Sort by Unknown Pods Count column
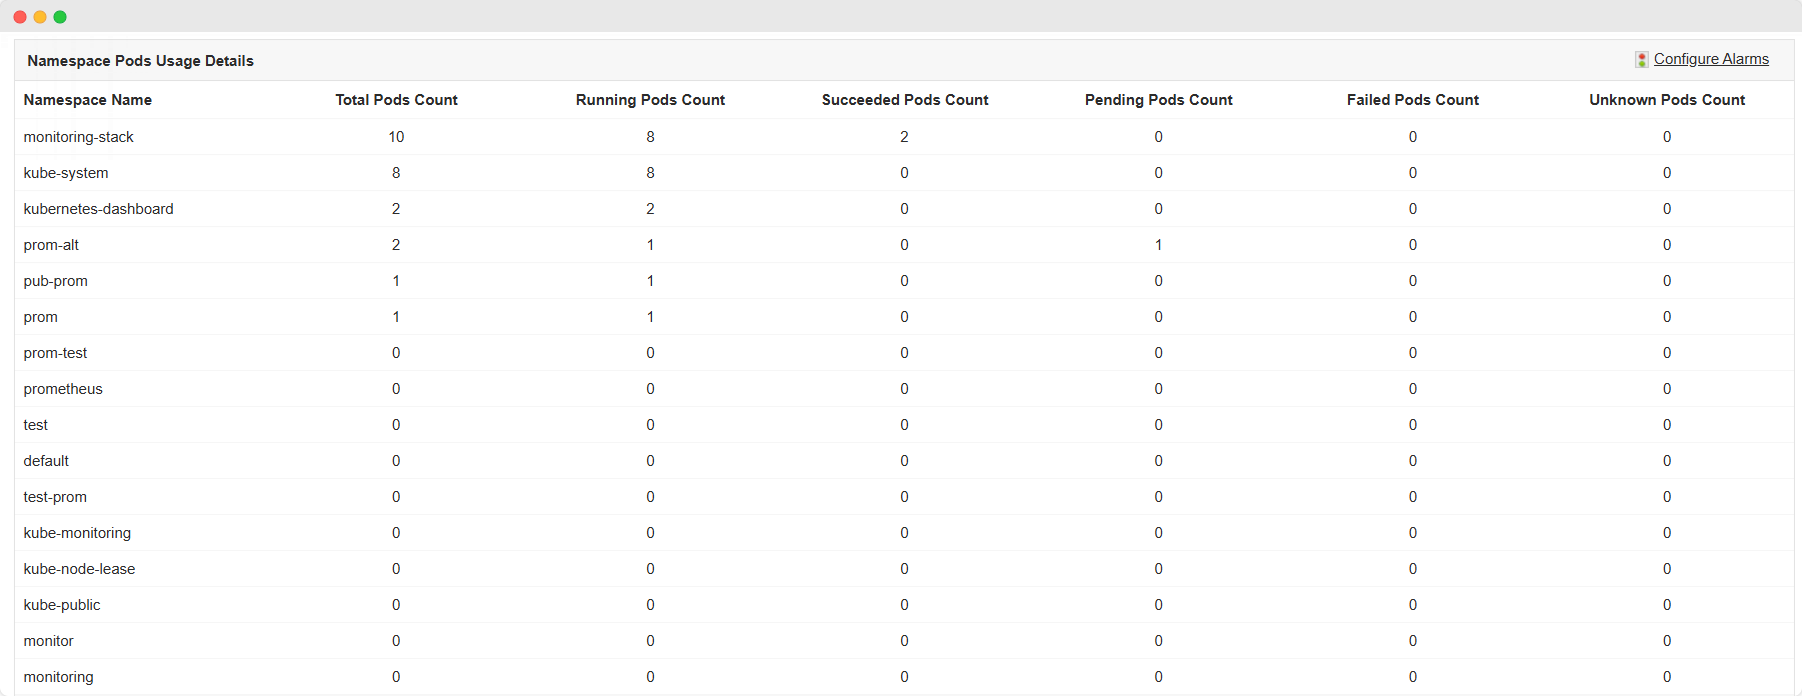 pyautogui.click(x=1666, y=100)
